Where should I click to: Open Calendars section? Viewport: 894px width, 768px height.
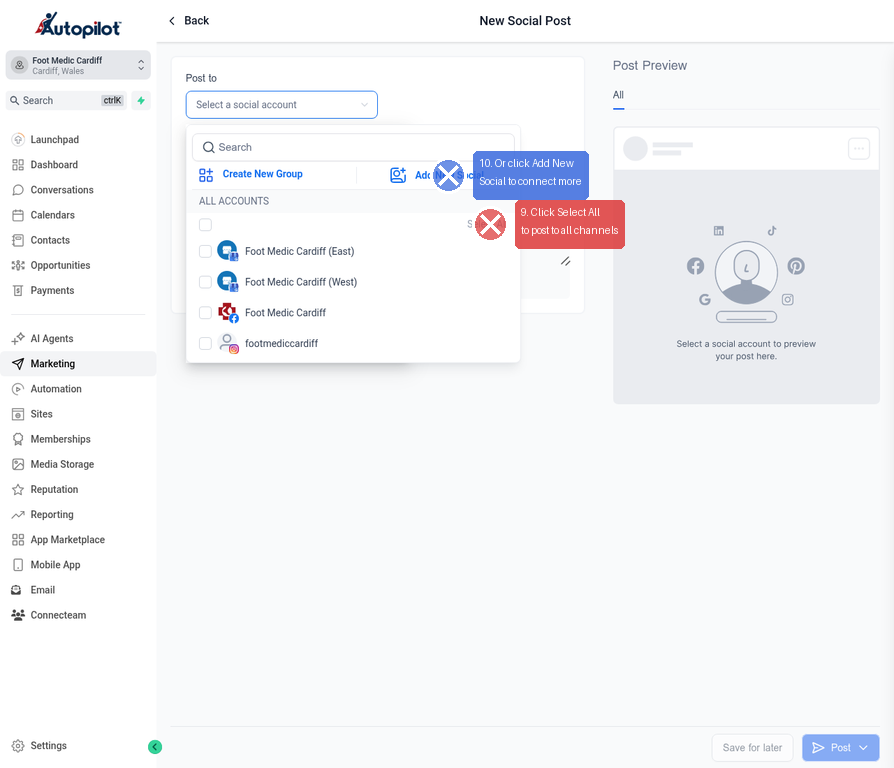52,215
